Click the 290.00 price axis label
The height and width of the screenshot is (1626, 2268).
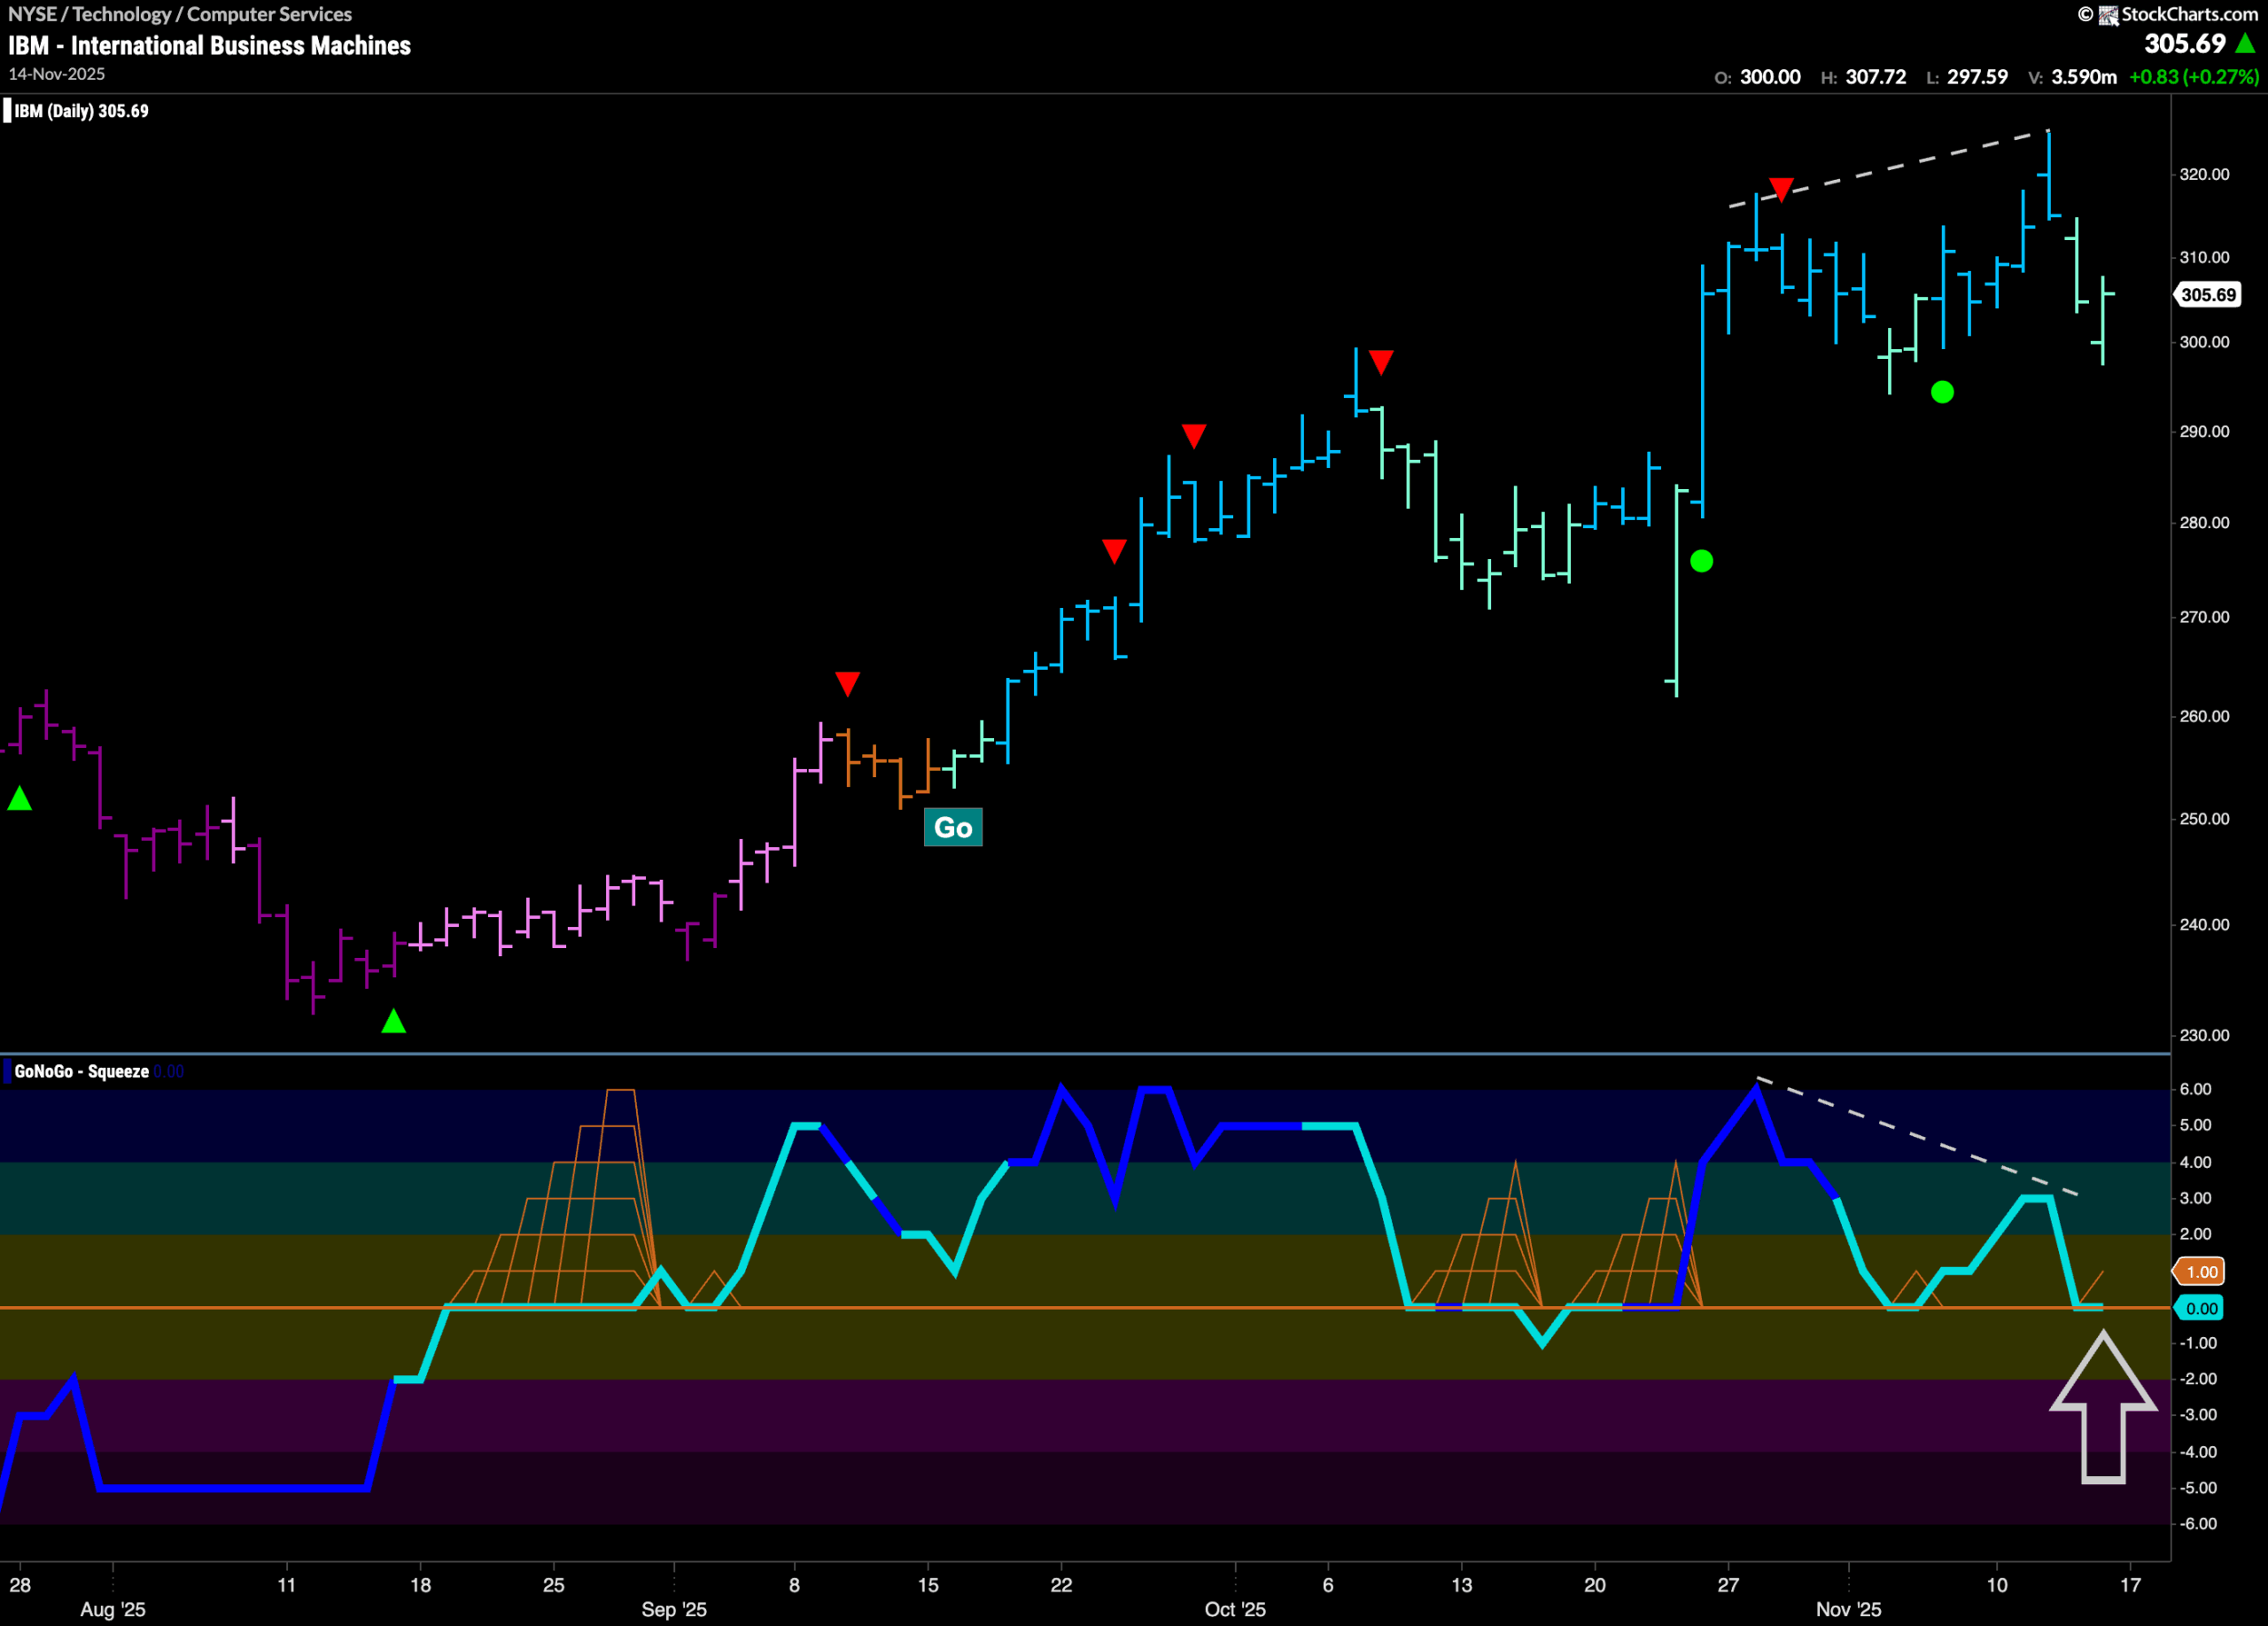click(2205, 431)
